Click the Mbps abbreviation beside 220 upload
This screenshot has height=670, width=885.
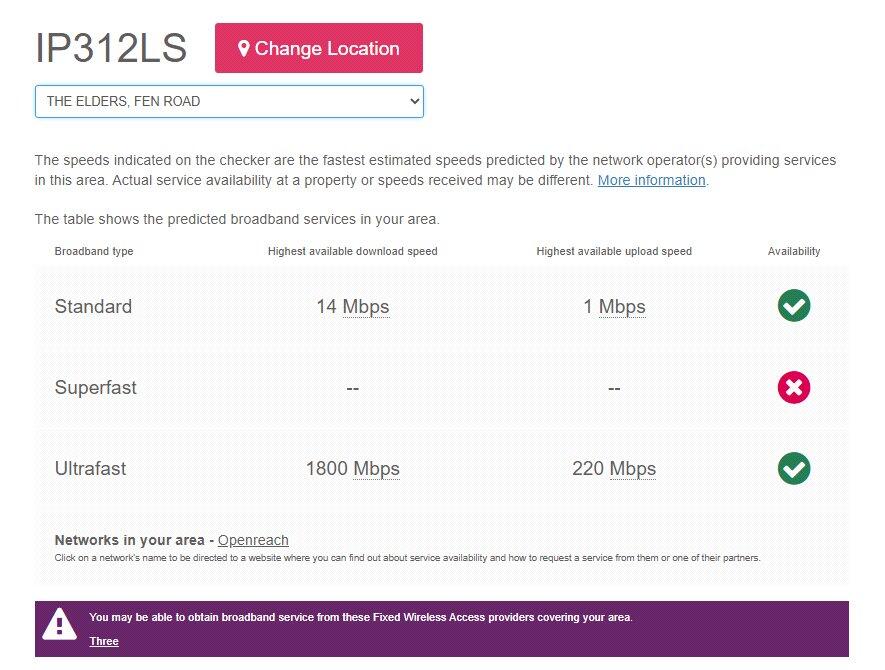point(633,468)
